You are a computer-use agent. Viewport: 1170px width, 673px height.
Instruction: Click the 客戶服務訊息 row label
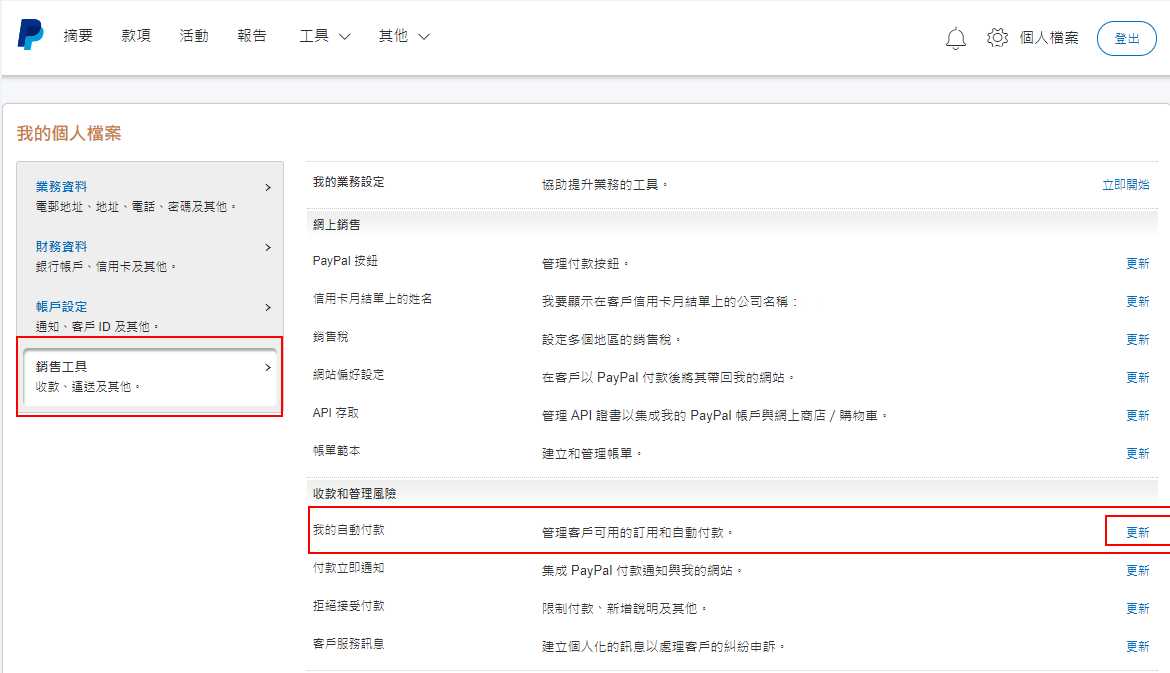tap(348, 644)
